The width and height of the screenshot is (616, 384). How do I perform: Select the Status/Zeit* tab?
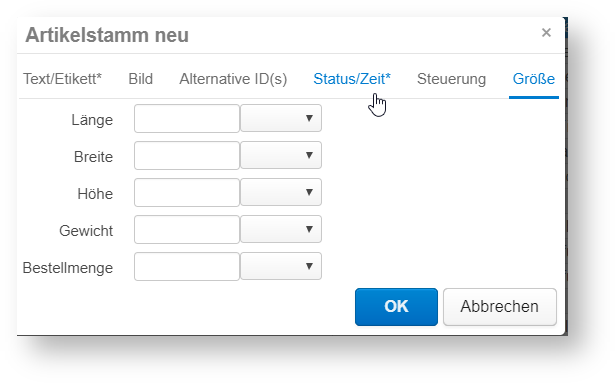[x=352, y=79]
